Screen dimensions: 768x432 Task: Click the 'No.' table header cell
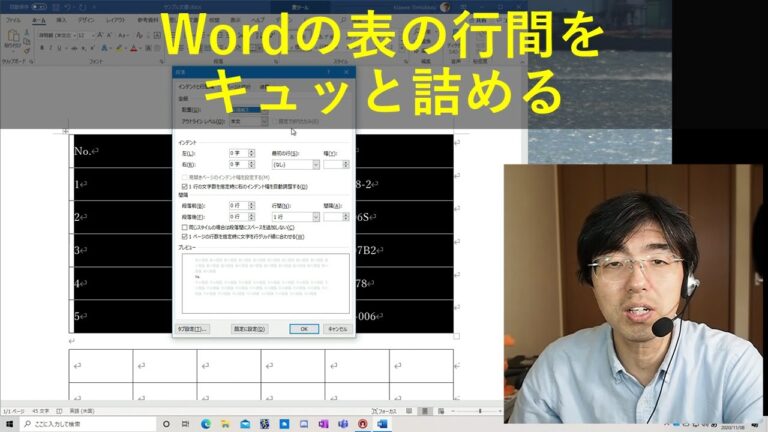point(122,151)
